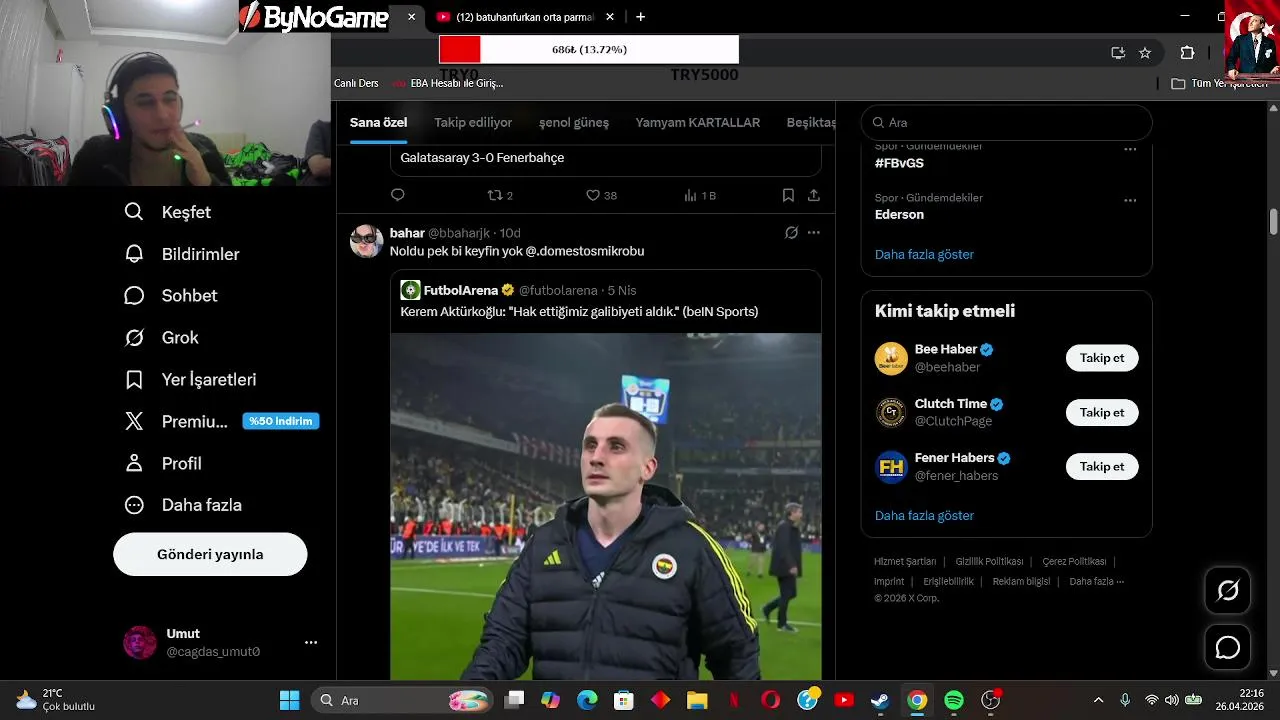Image resolution: width=1280 pixels, height=720 pixels.
Task: Click the page vertical scrollbar thumb
Action: tap(1273, 221)
